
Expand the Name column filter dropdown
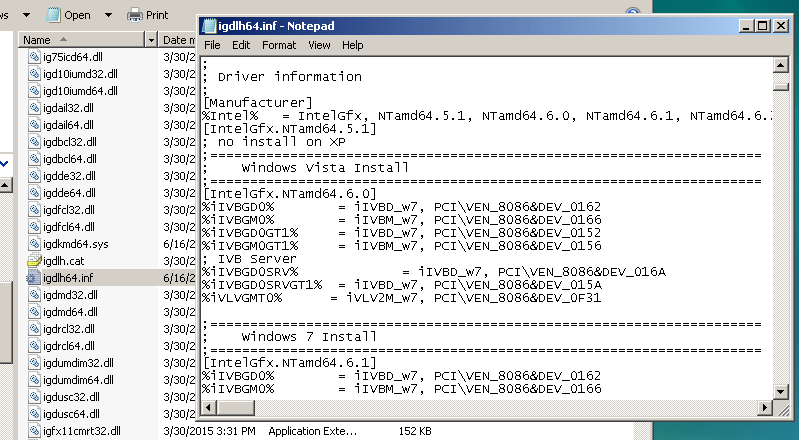coord(151,40)
